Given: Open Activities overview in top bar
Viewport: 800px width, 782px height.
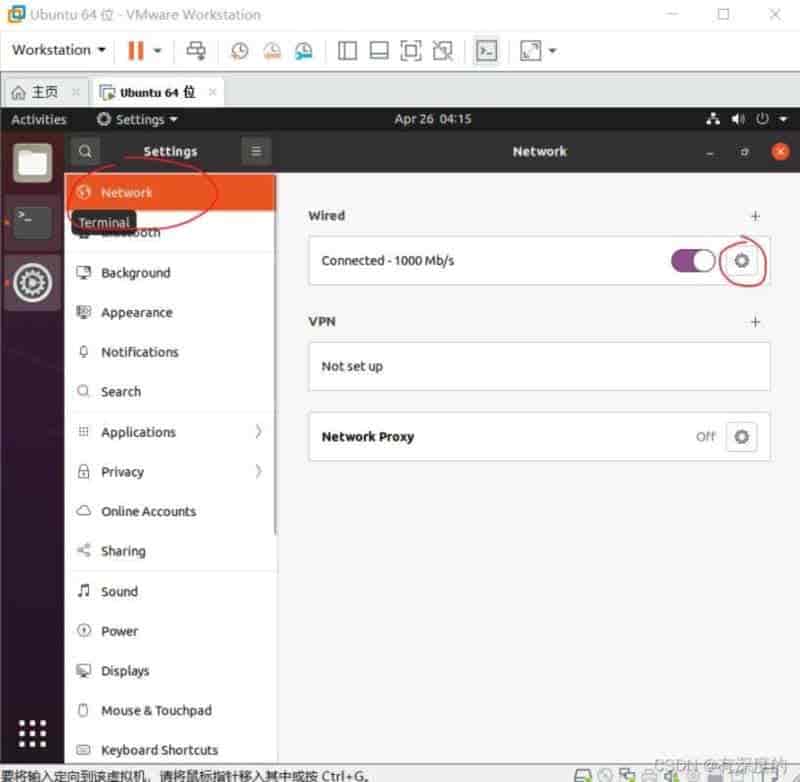Looking at the screenshot, I should pyautogui.click(x=38, y=119).
